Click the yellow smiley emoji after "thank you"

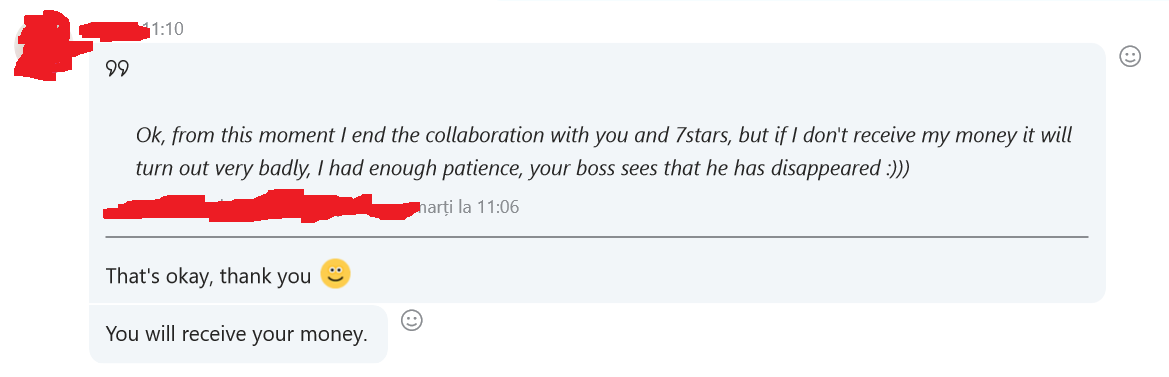335,274
